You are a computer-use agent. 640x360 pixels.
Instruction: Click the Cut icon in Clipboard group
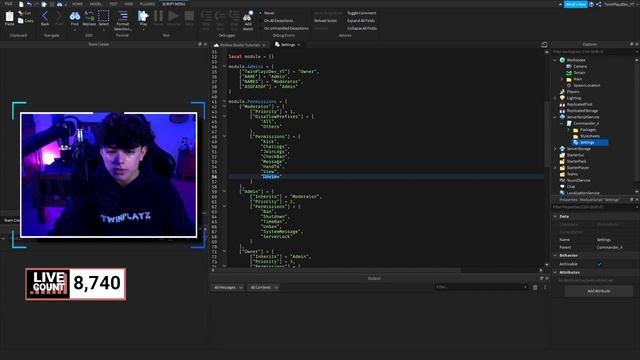21,13
